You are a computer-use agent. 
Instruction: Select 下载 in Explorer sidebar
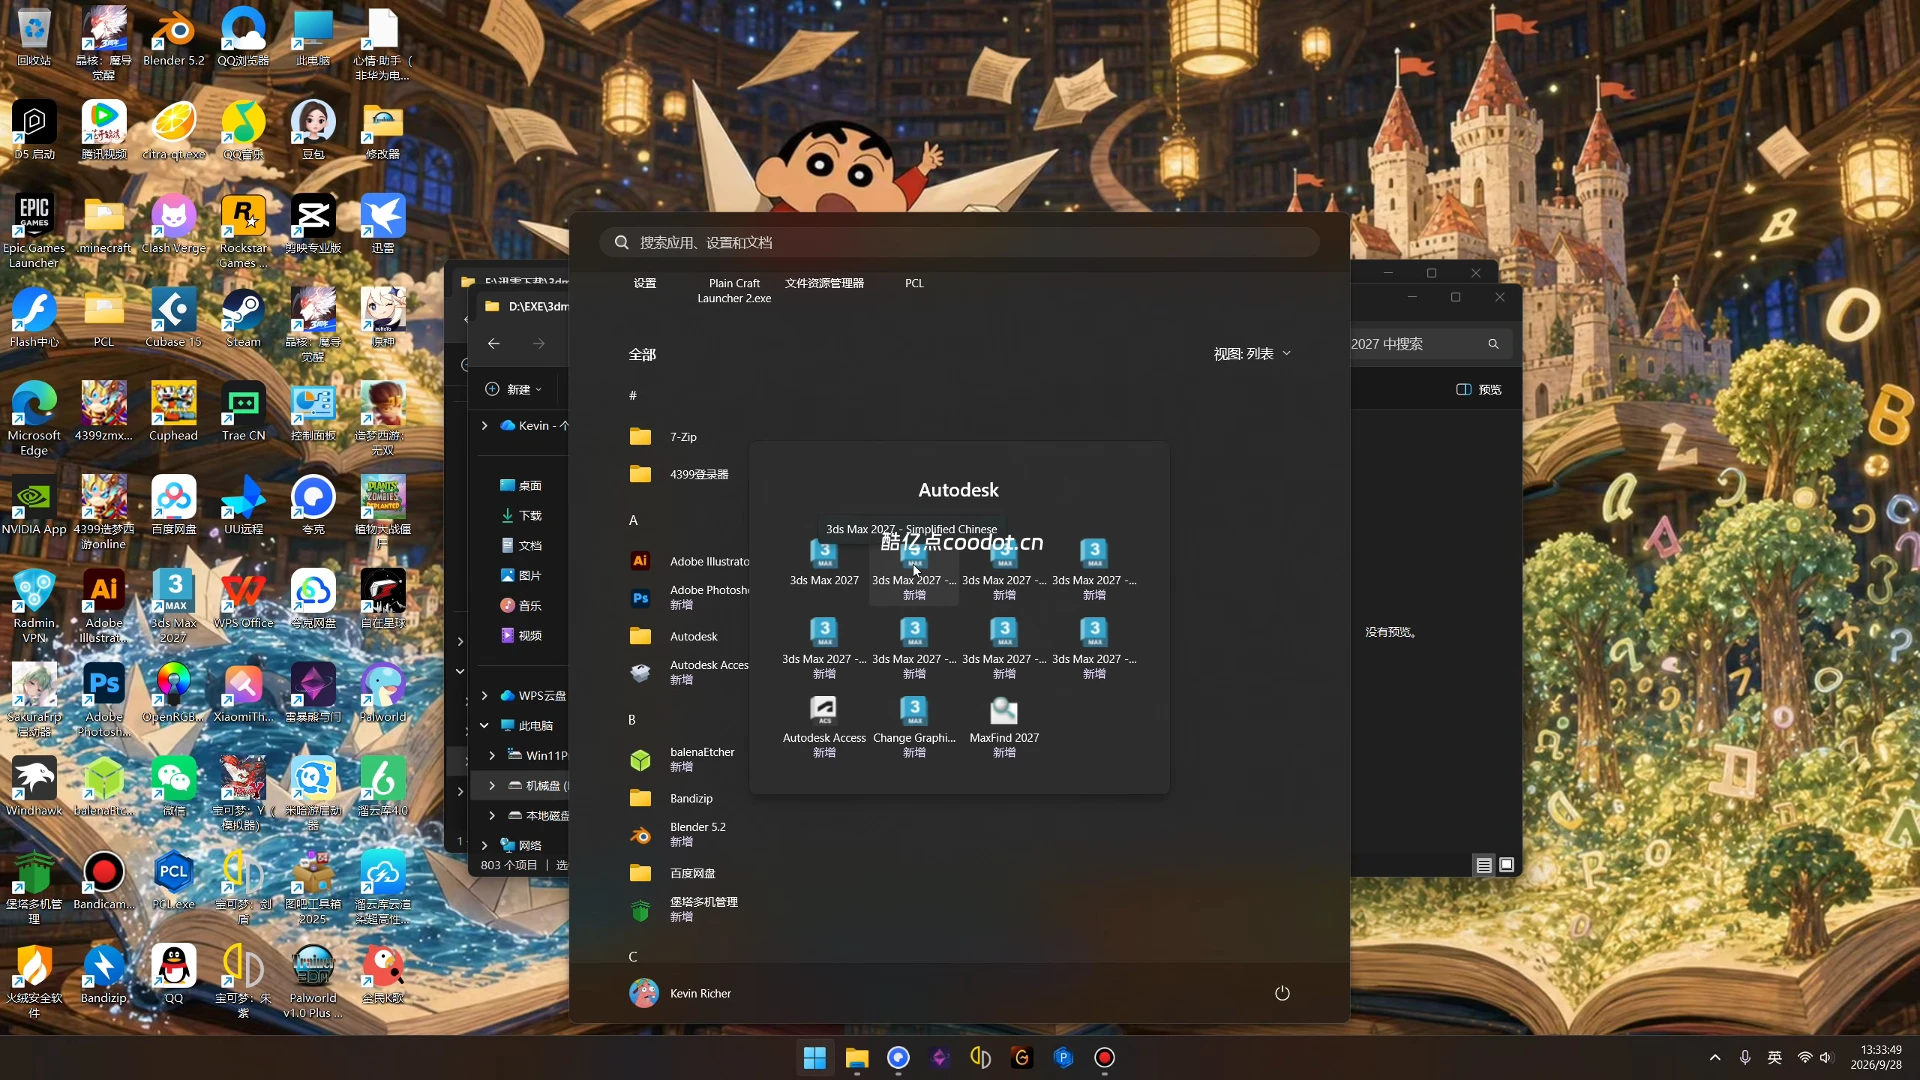point(521,515)
